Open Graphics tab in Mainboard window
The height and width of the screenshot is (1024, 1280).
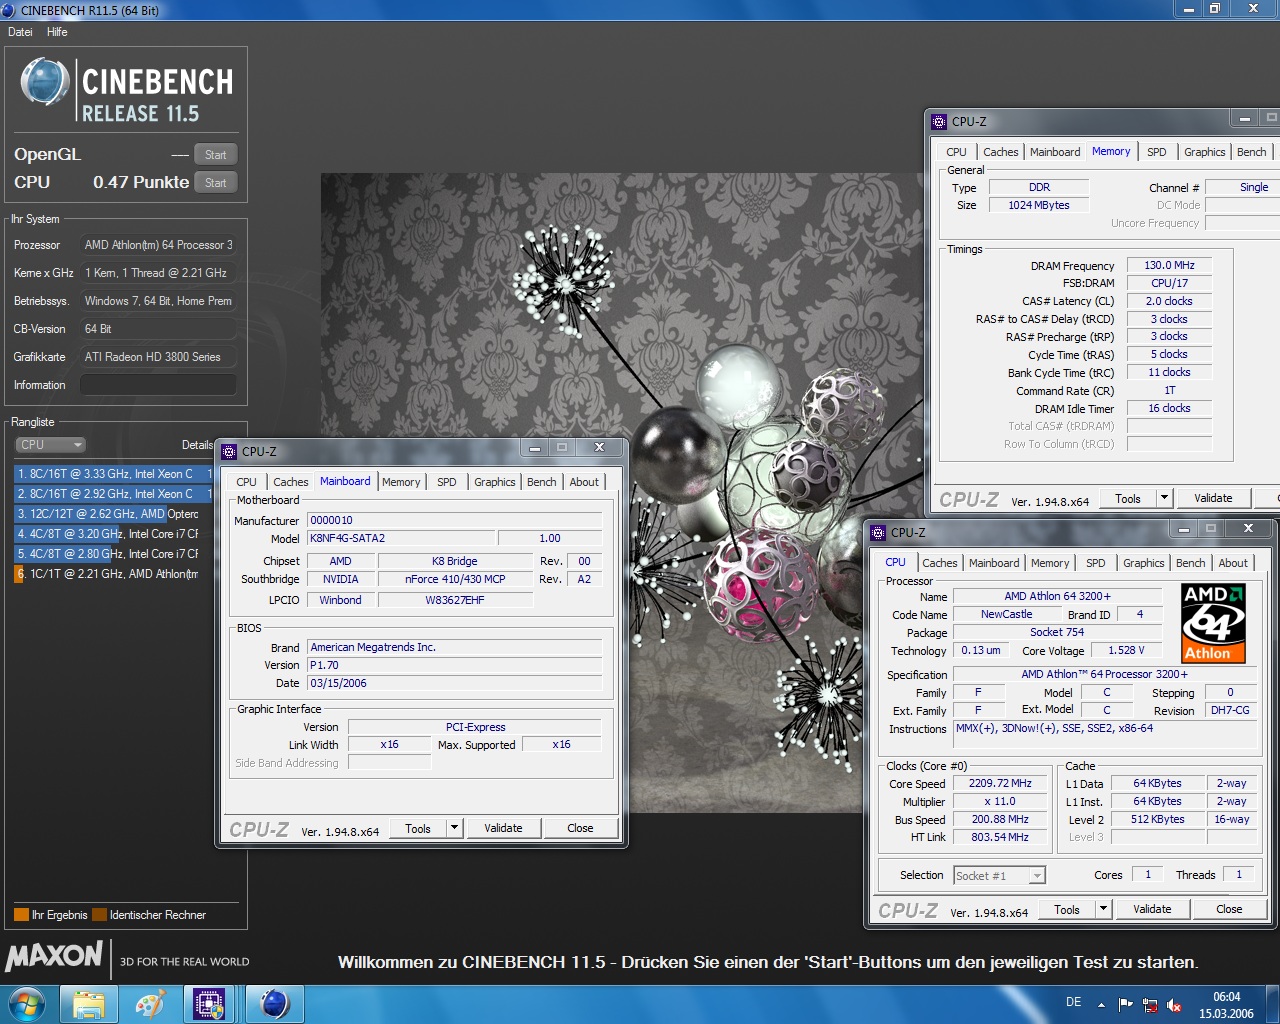pyautogui.click(x=495, y=482)
